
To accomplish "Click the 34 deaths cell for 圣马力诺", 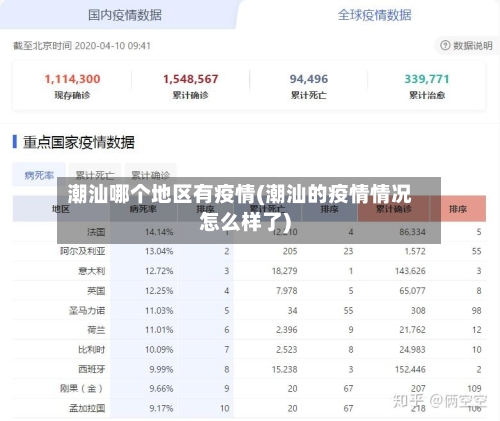I will pos(292,310).
